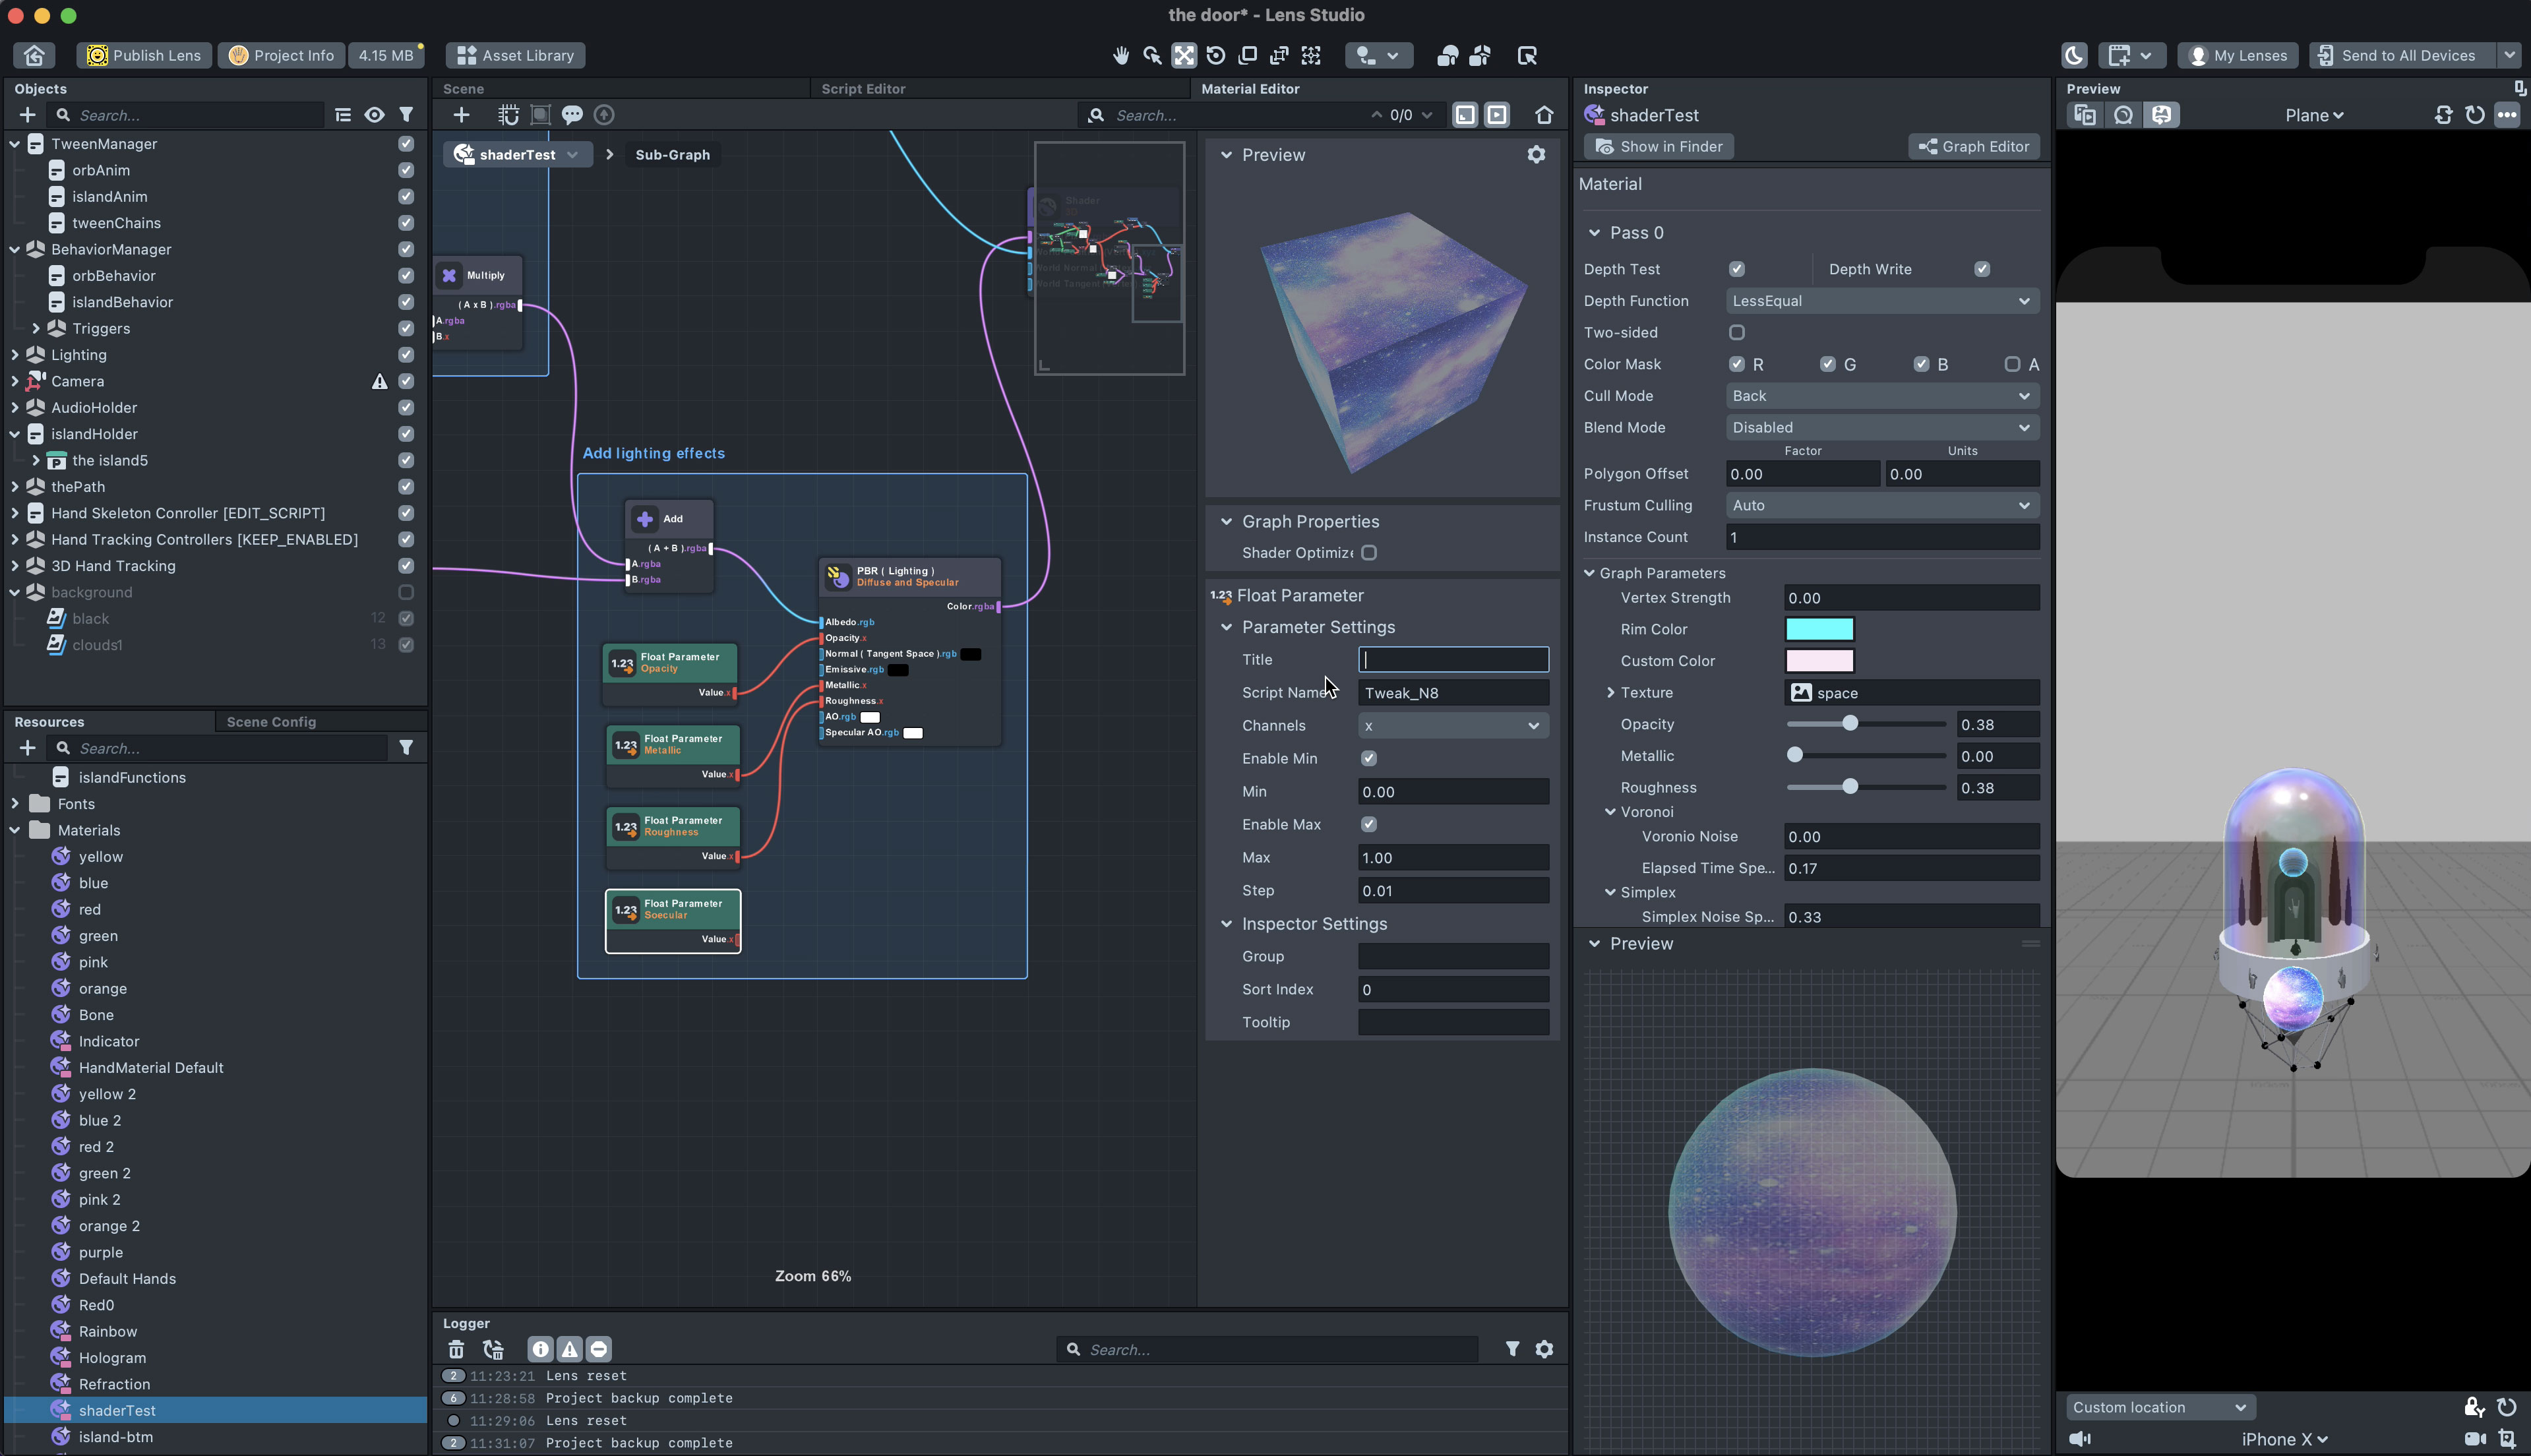
Task: Click the home icon in the Material Editor toolbar
Action: tap(1545, 114)
